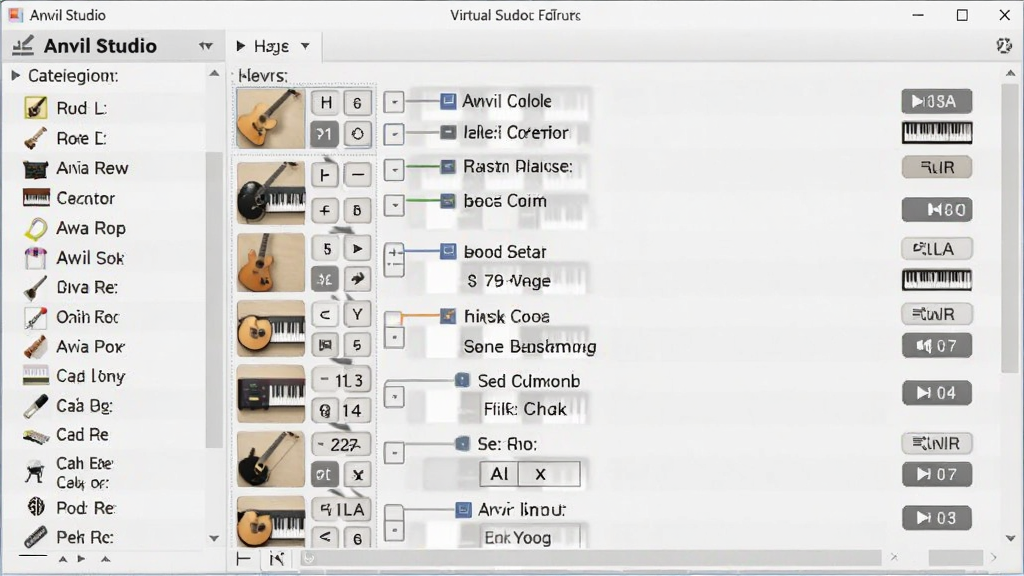The width and height of the screenshot is (1024, 576).
Task: Collapse the bocs Coim row
Action: [x=394, y=205]
